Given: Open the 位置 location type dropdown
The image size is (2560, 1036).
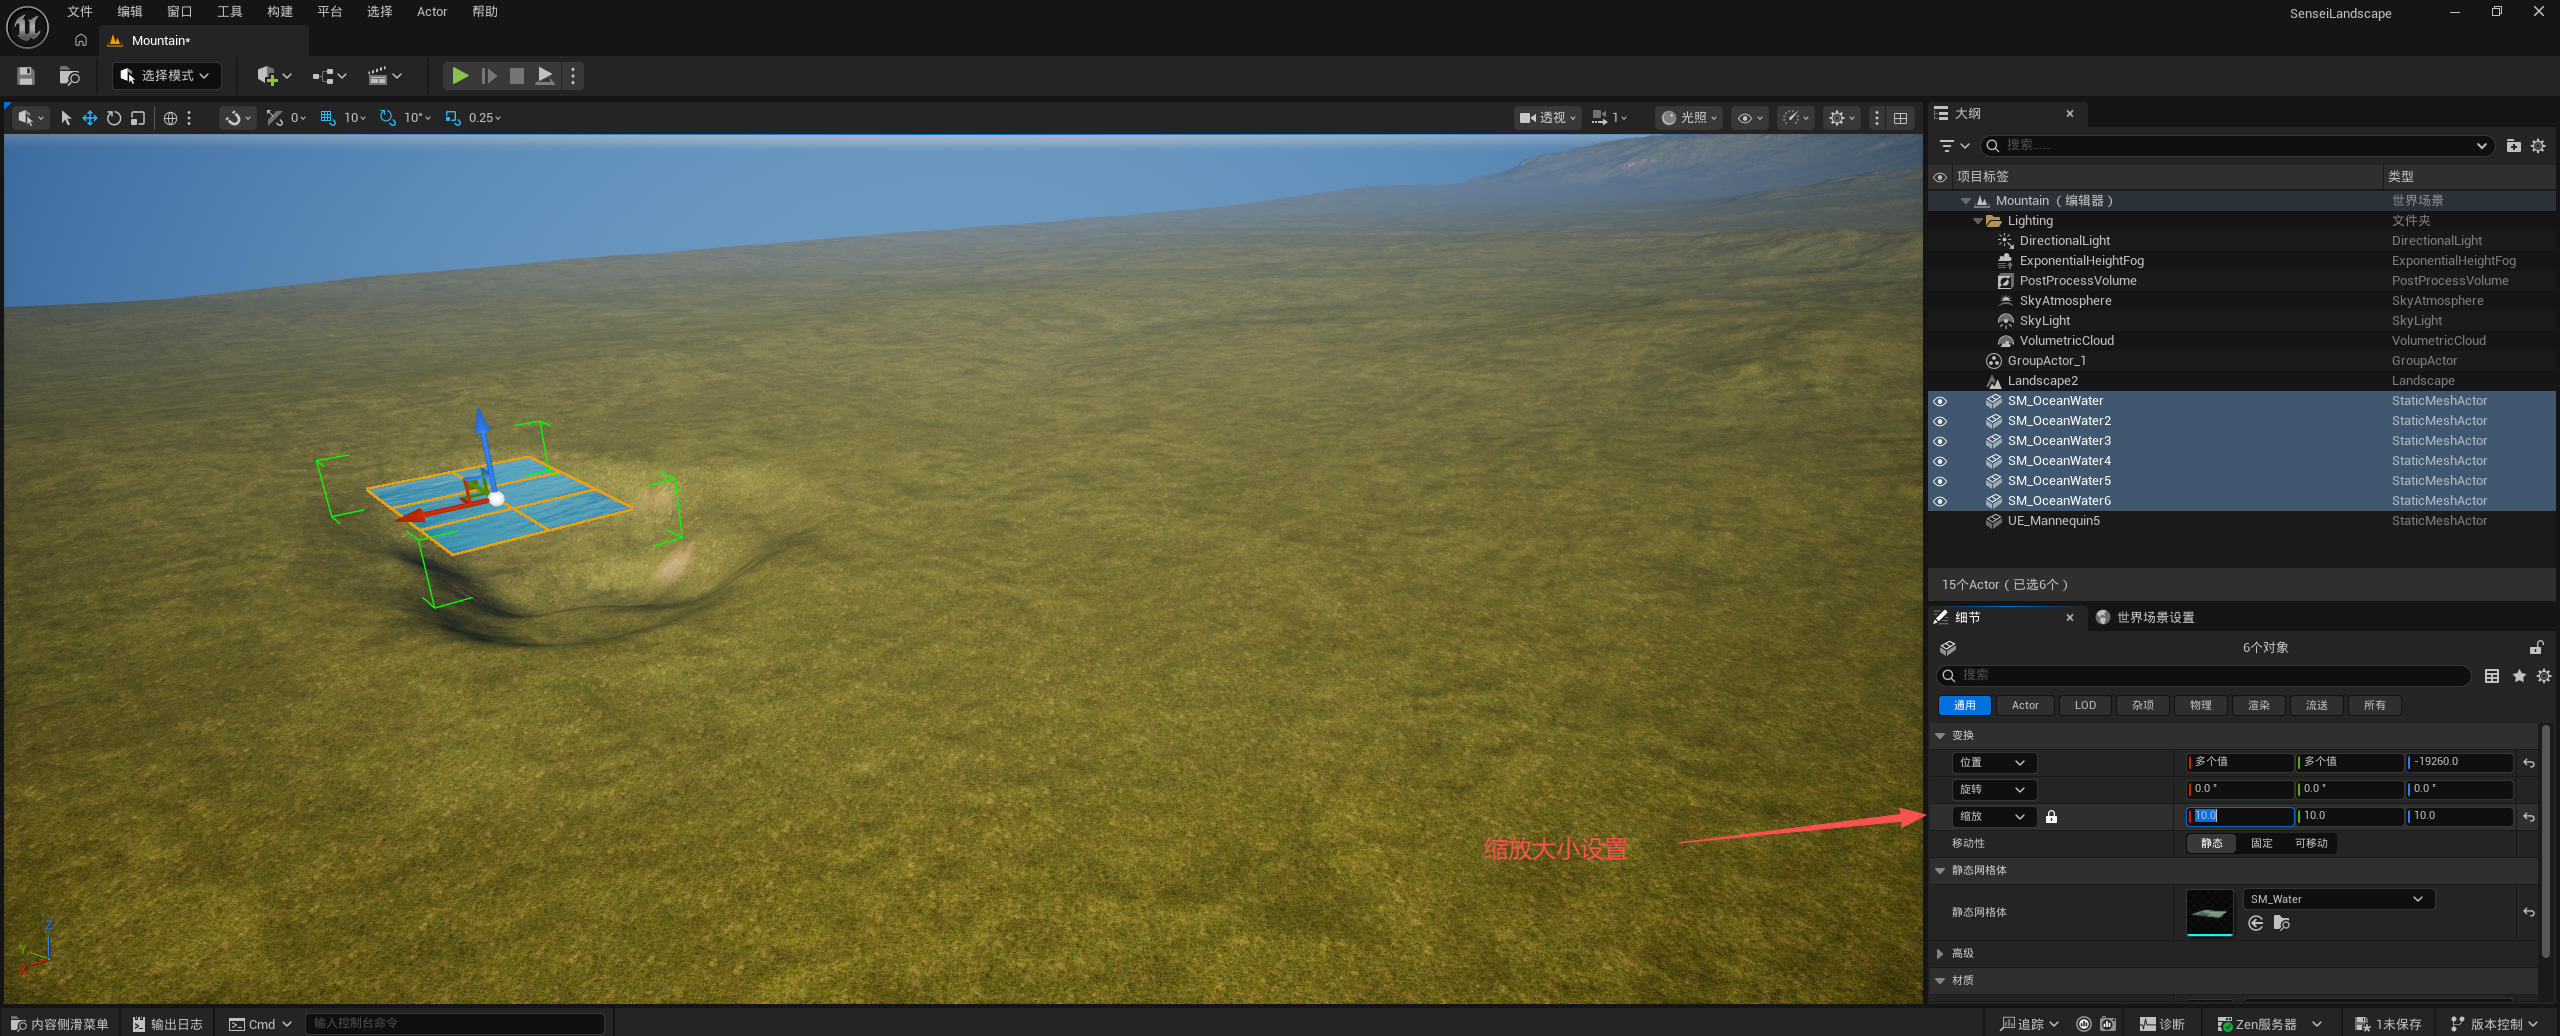Looking at the screenshot, I should tap(1994, 763).
